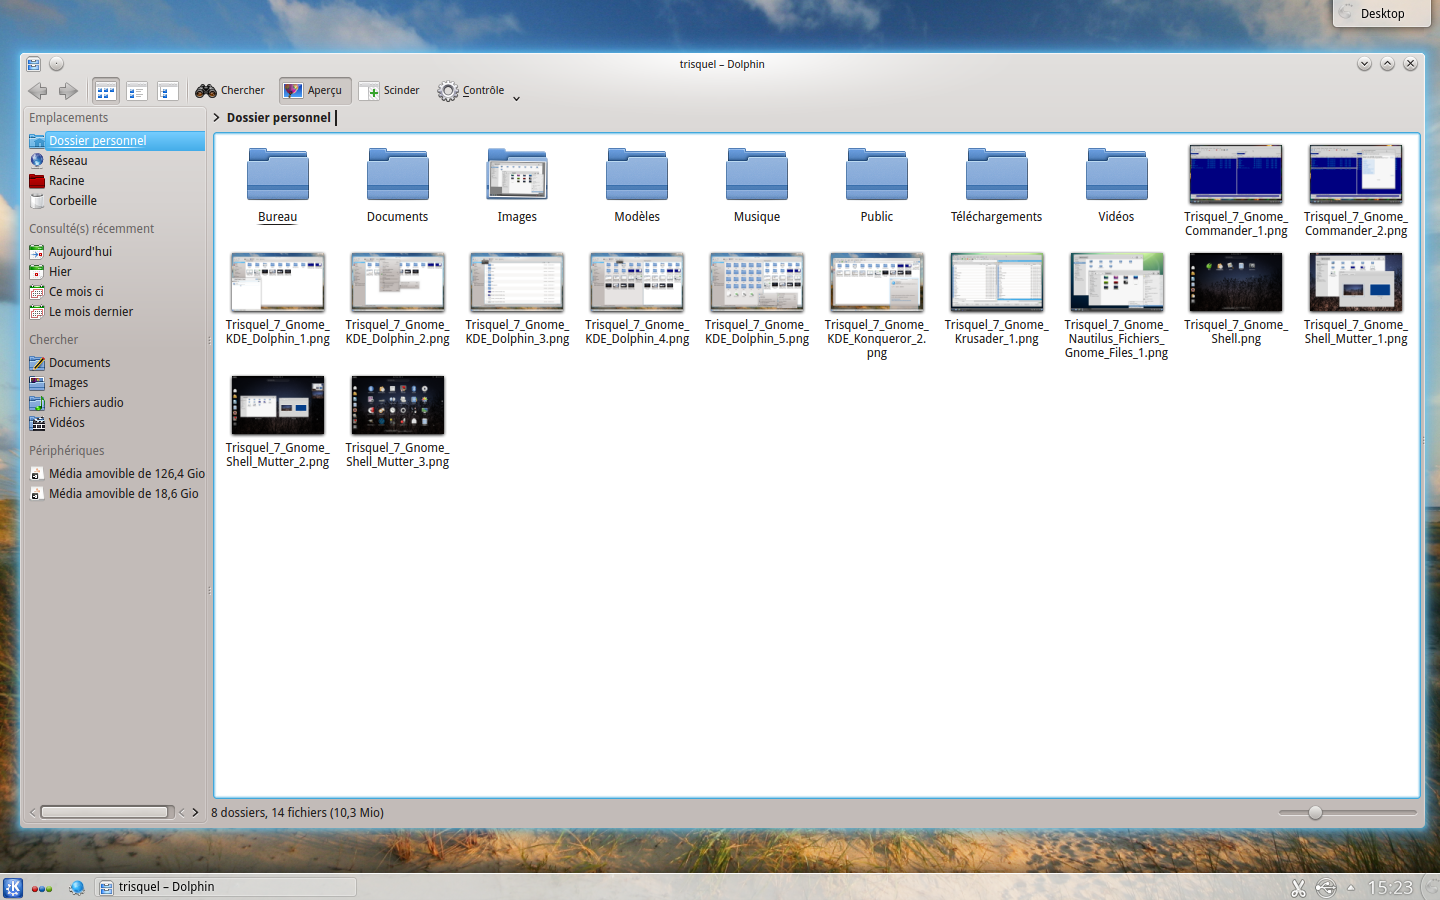
Task: Switch to icons view mode
Action: pos(106,91)
